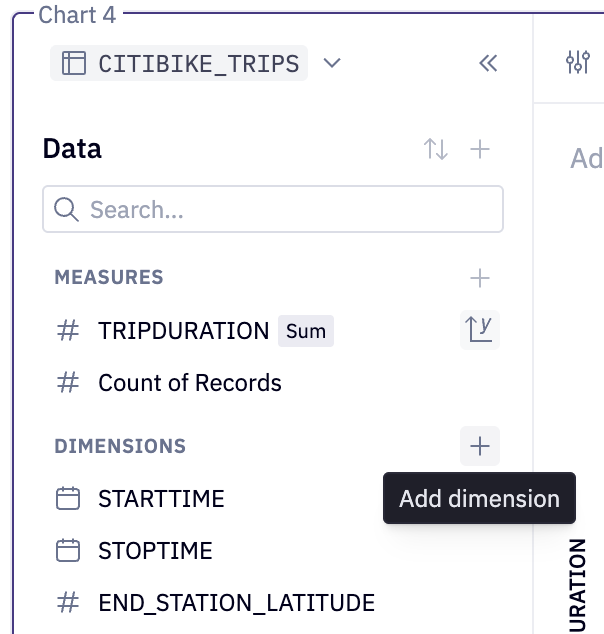604x634 pixels.
Task: Open chart settings sliders icon
Action: click(x=578, y=62)
